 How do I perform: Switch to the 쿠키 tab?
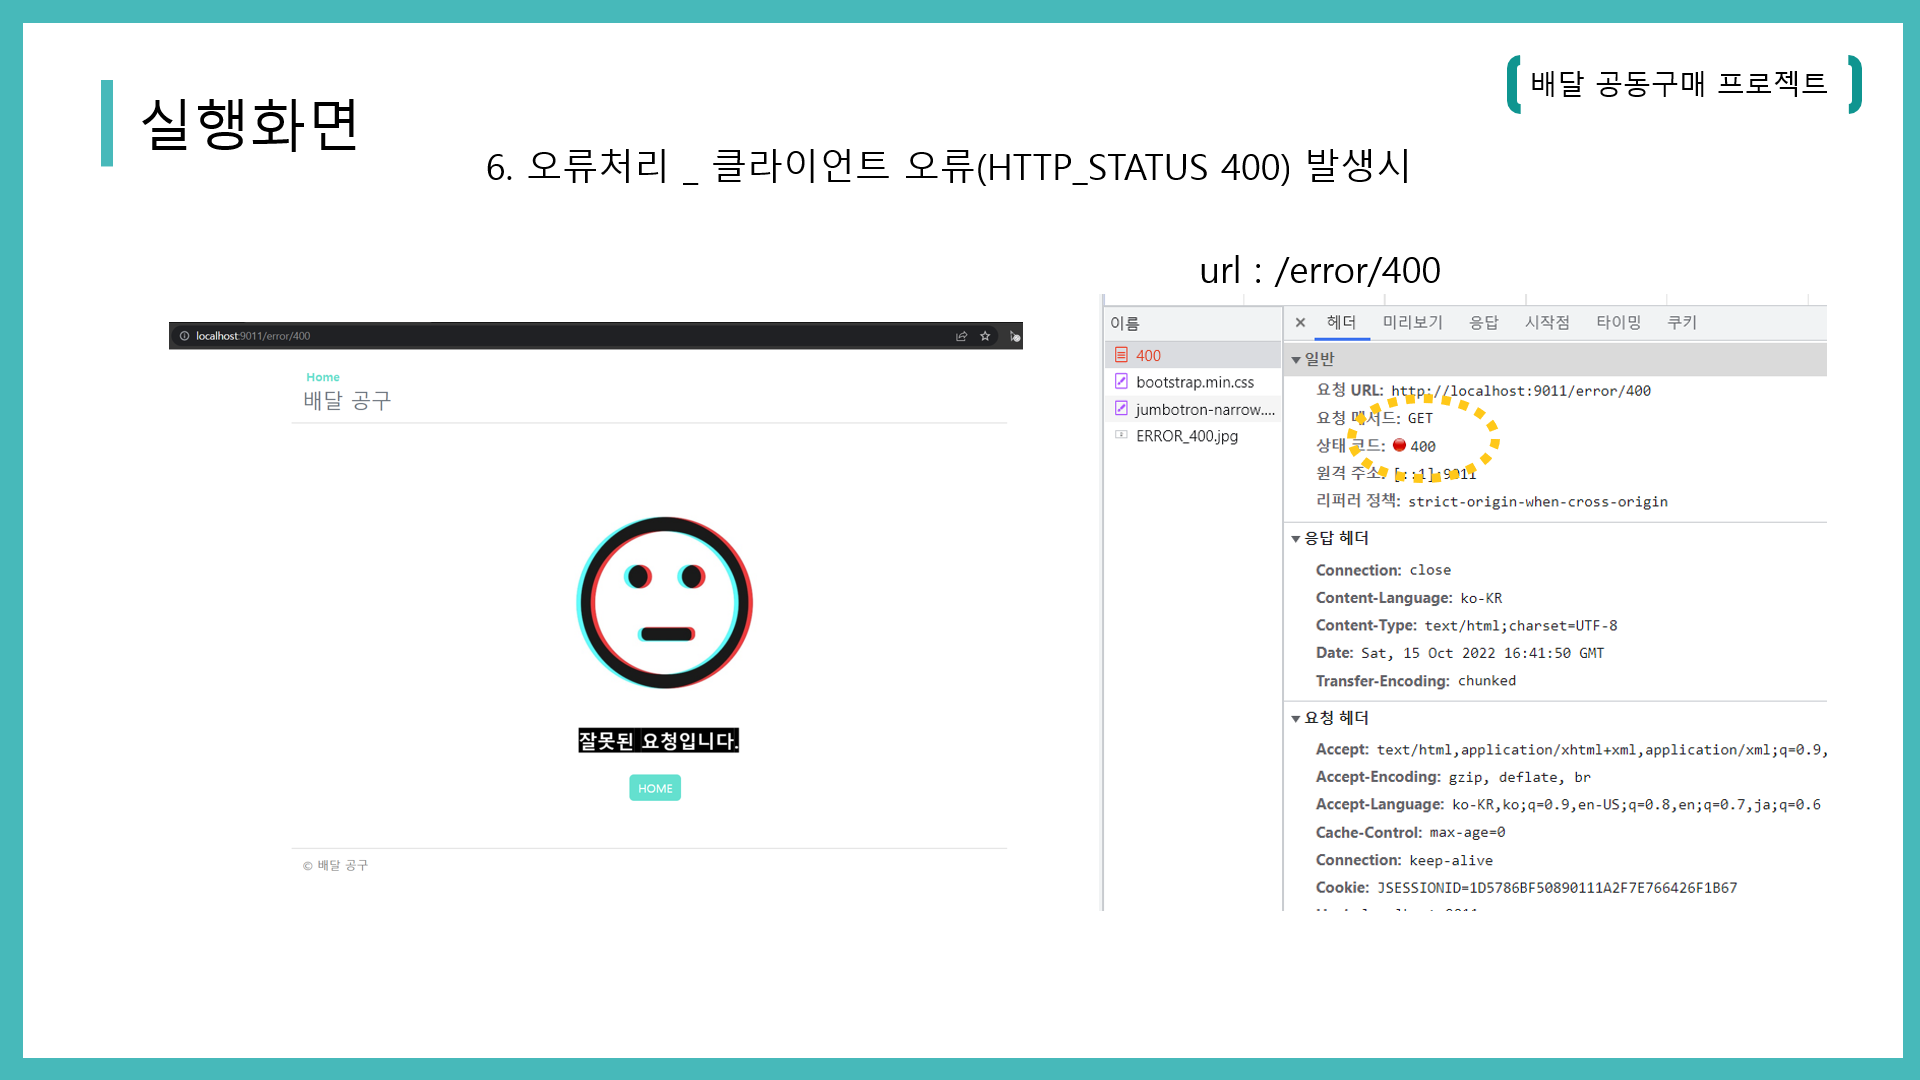click(x=1682, y=322)
